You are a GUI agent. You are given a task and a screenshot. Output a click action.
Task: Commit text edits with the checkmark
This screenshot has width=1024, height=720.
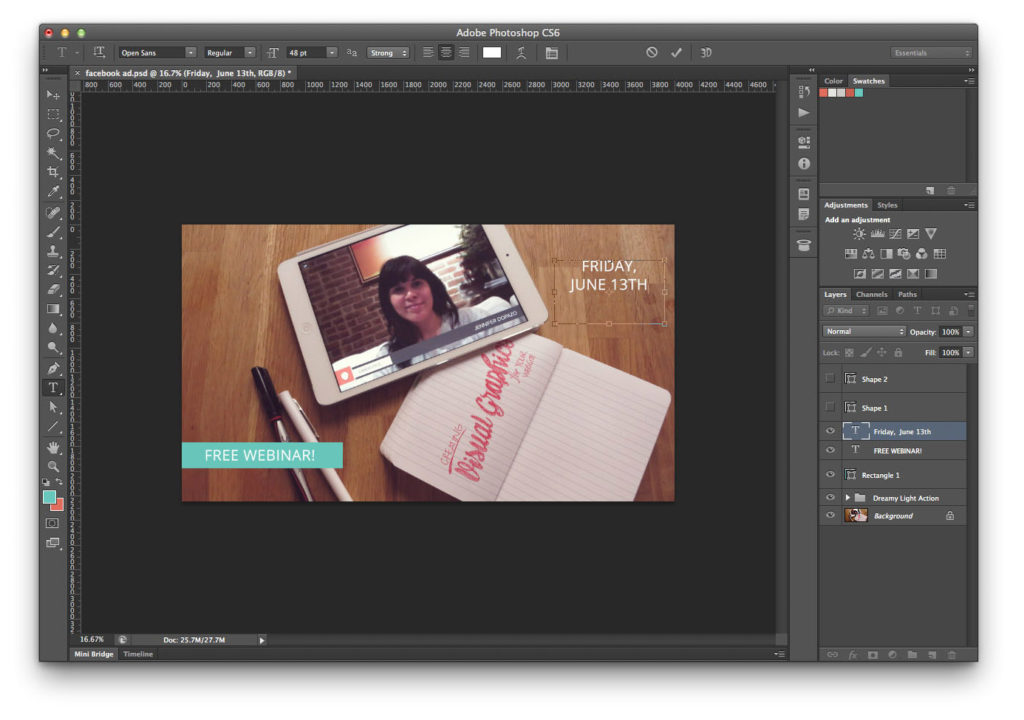(676, 53)
